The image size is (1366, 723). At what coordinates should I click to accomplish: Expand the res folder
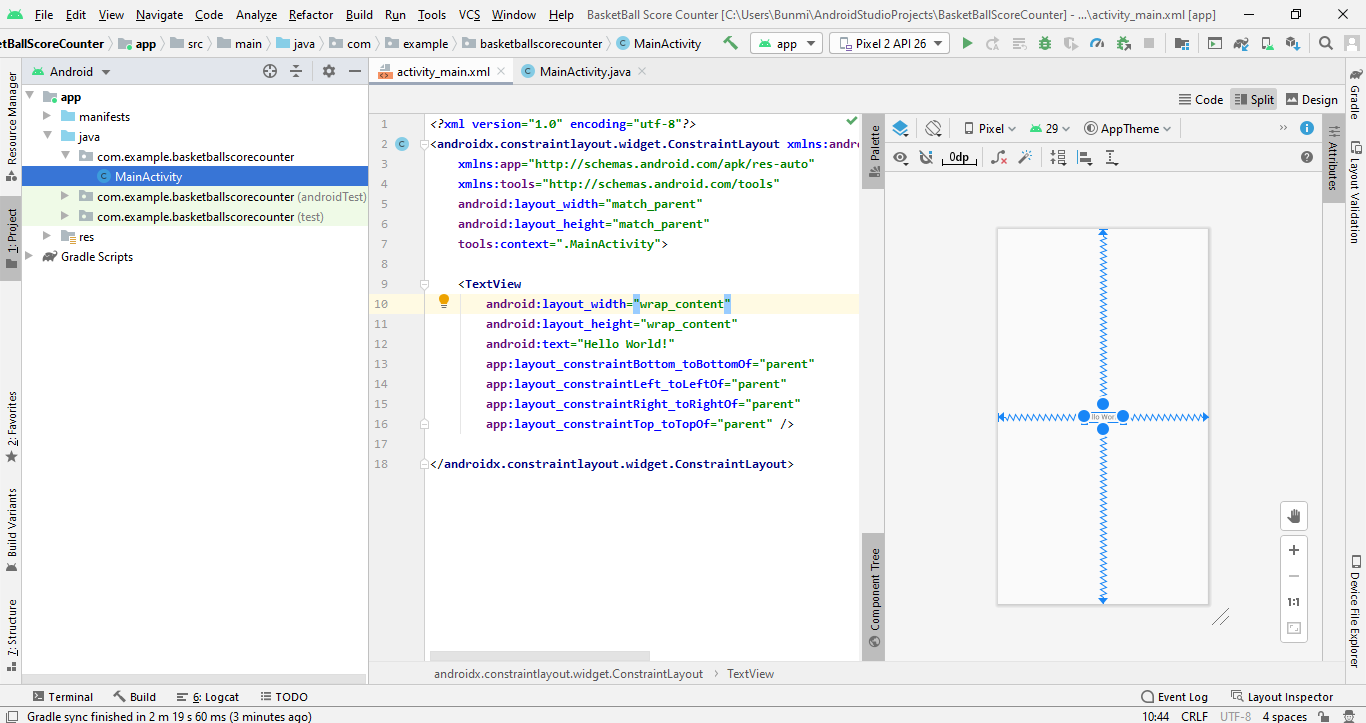coord(48,237)
